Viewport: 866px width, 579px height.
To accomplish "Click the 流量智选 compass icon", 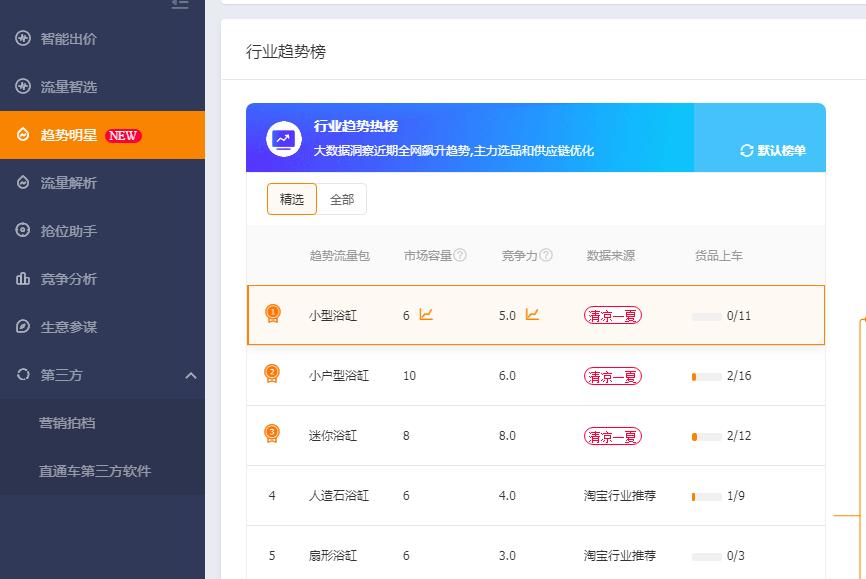I will (x=23, y=87).
